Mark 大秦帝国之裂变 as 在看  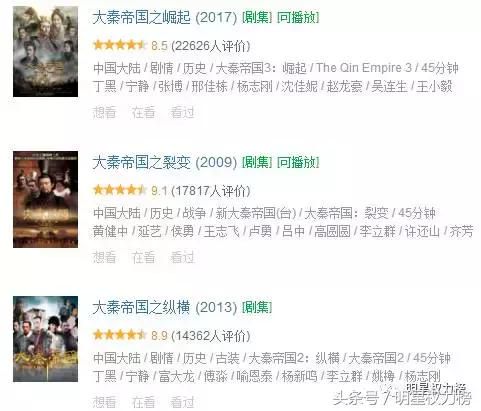[x=143, y=257]
